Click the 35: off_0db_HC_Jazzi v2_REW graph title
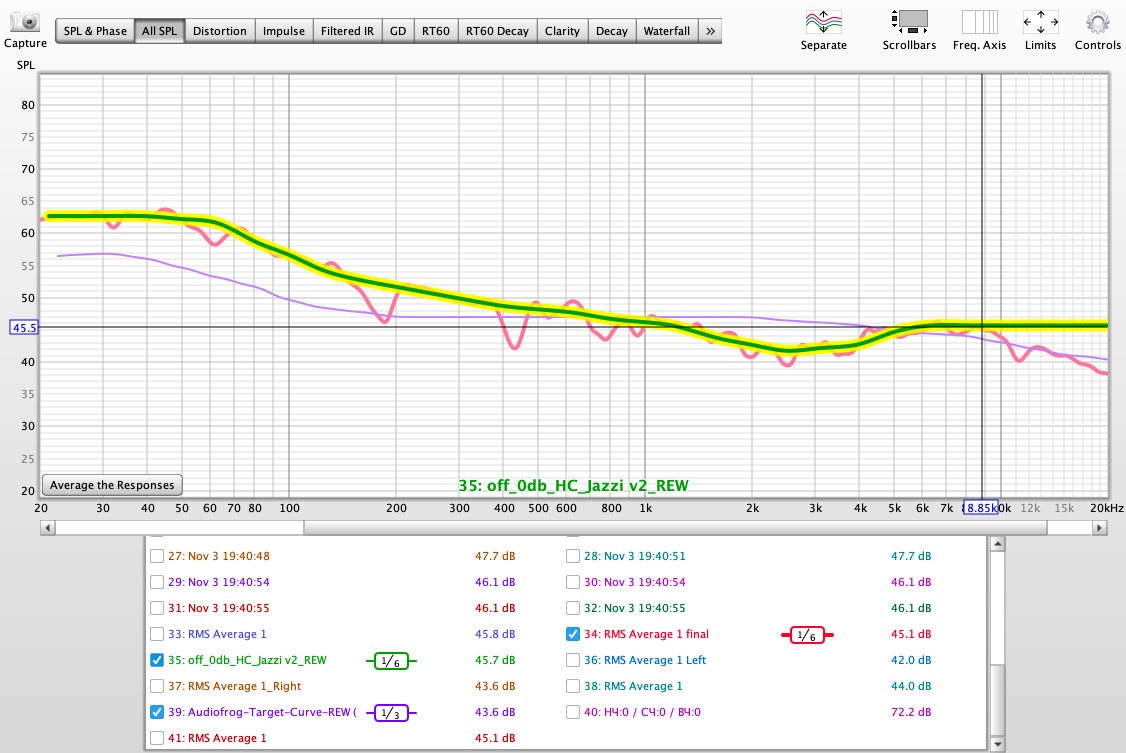This screenshot has width=1126, height=753. (573, 486)
